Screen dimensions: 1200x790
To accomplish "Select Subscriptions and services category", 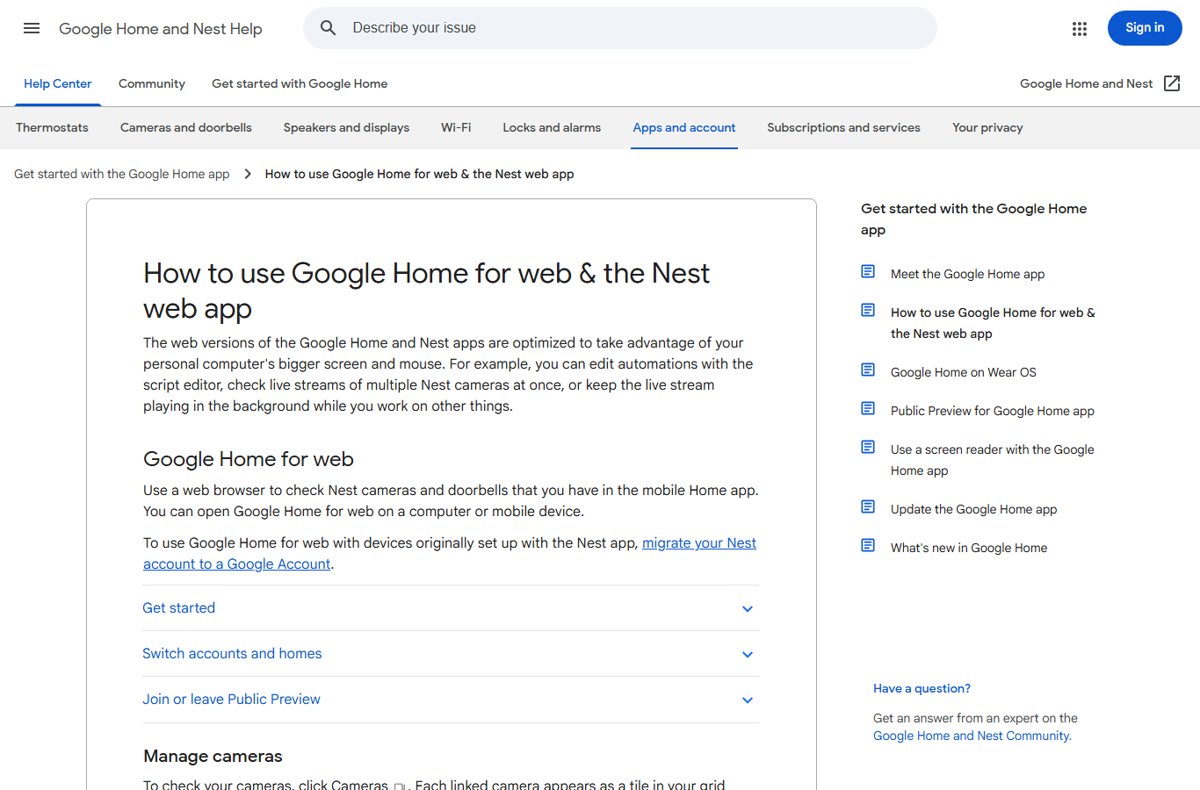I will tap(844, 128).
